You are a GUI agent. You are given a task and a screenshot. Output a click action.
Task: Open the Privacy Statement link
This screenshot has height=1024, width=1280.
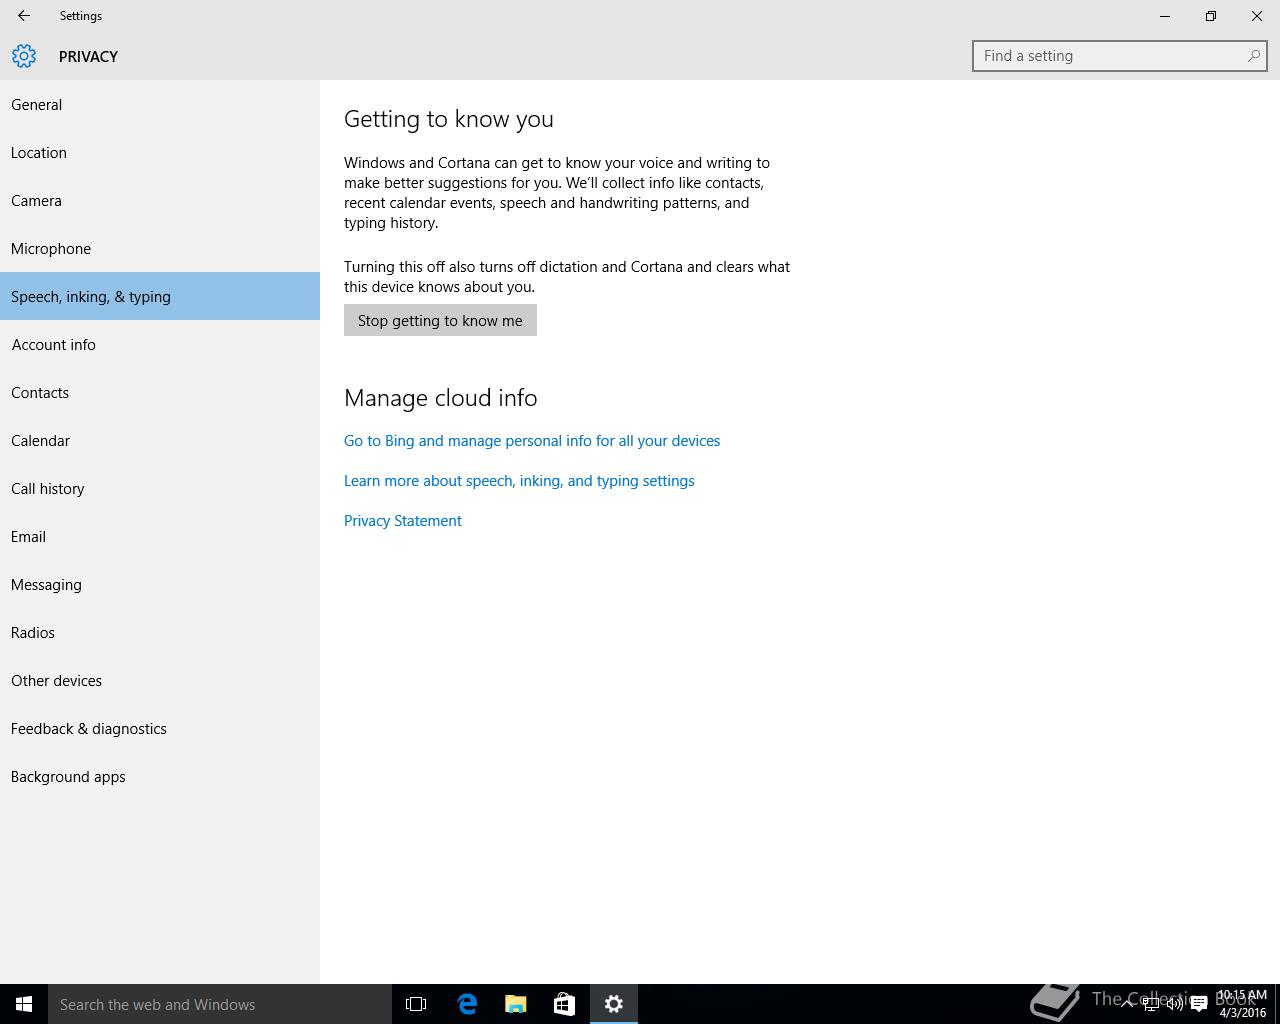(x=403, y=521)
